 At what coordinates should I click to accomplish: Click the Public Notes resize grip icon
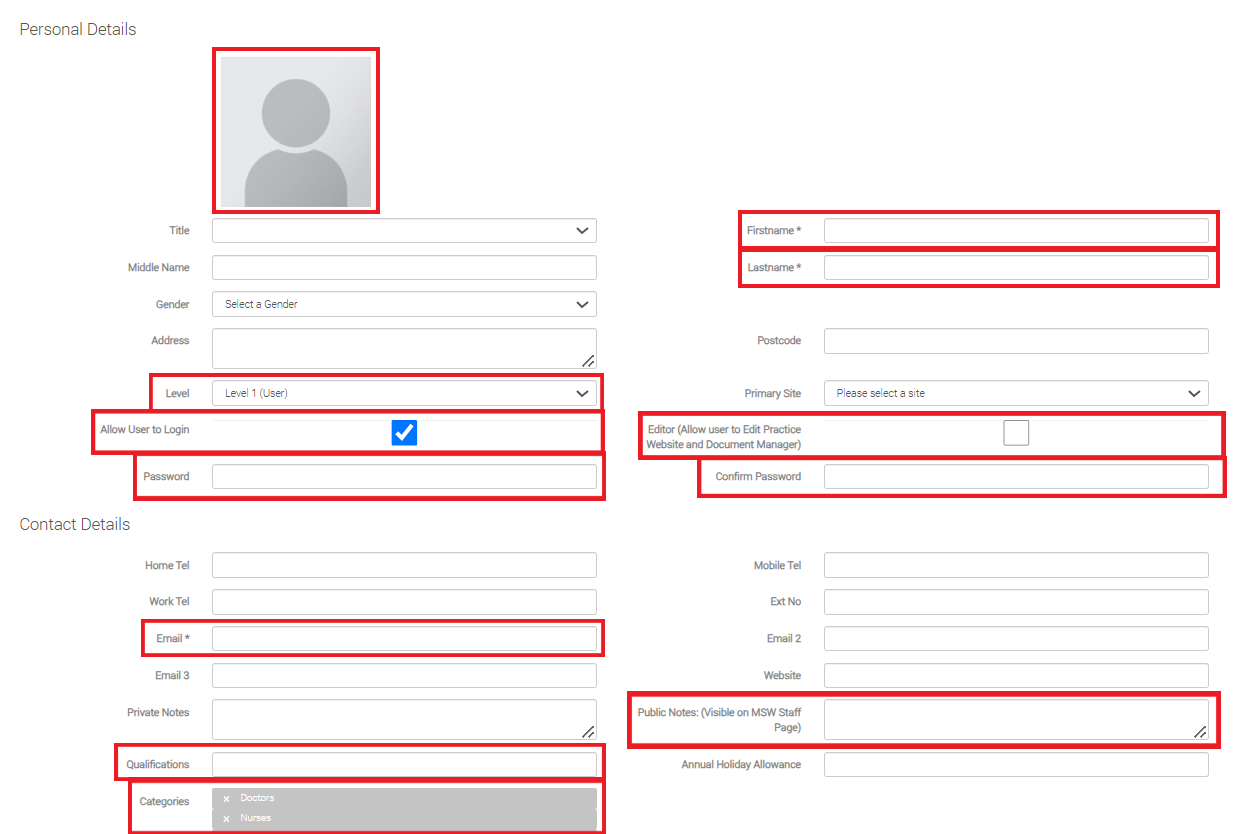click(1199, 733)
